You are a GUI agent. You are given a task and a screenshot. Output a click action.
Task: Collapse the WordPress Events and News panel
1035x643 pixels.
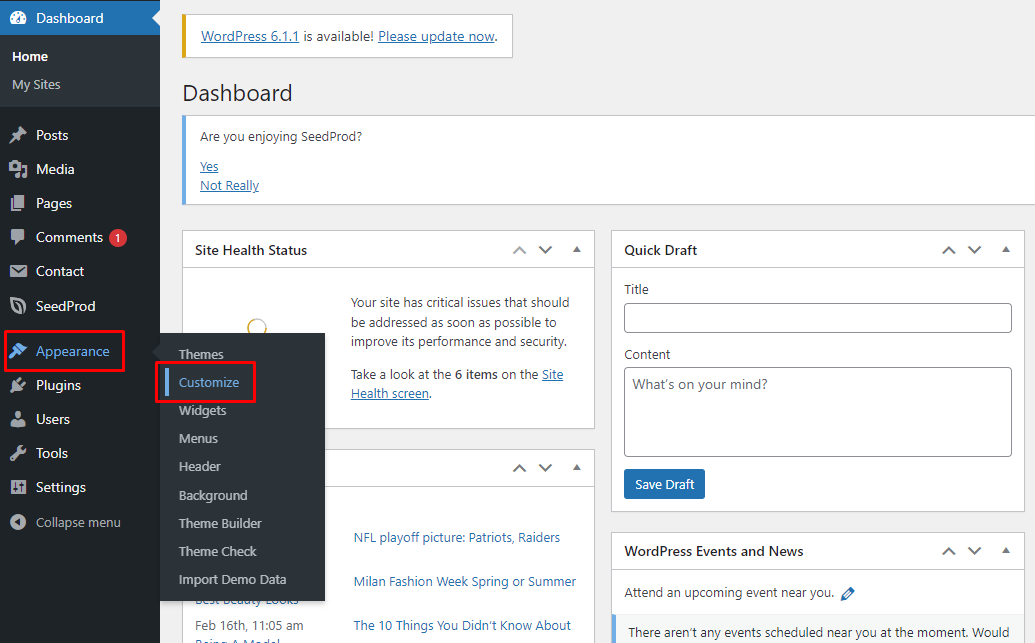(1005, 551)
